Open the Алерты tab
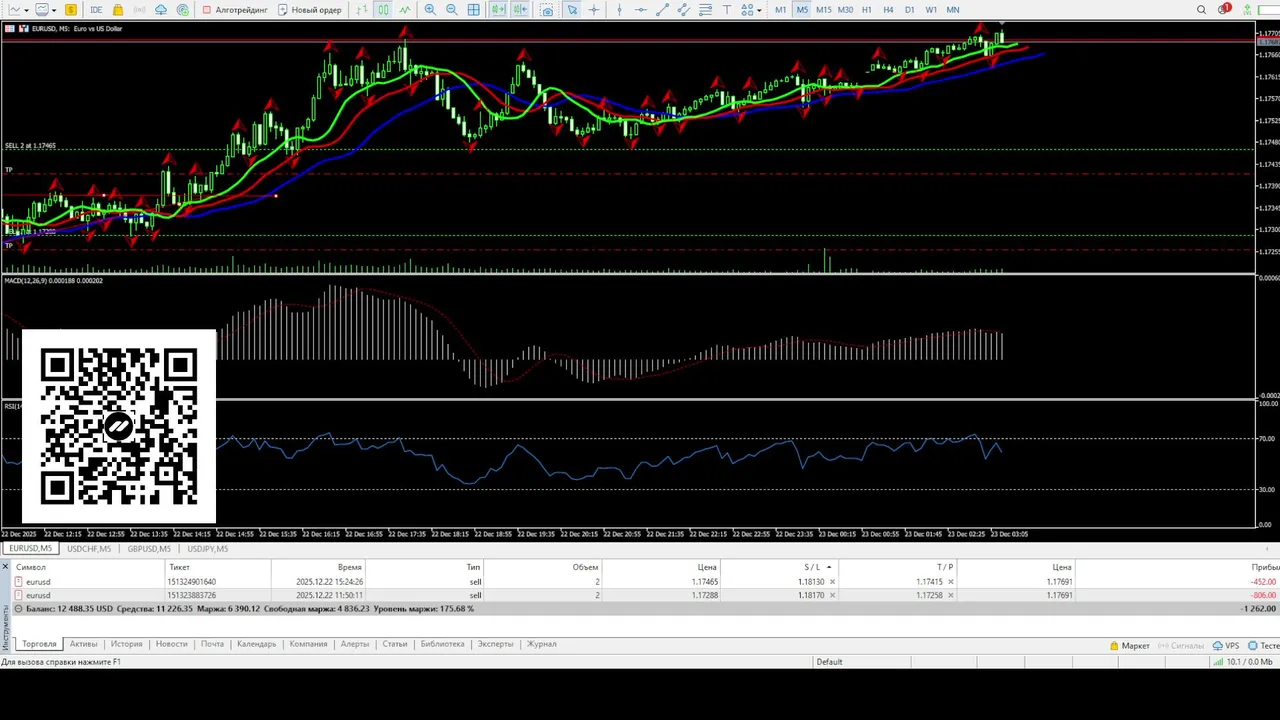Viewport: 1280px width, 720px height. tap(354, 644)
